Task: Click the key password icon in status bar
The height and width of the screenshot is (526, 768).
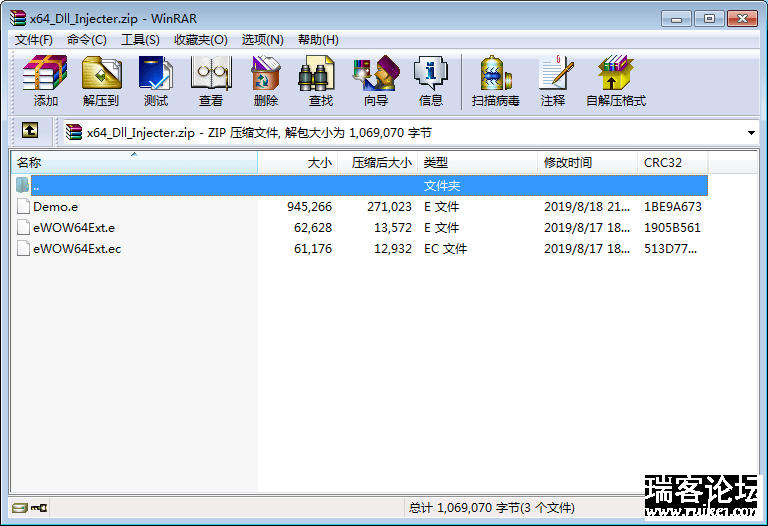Action: click(39, 507)
